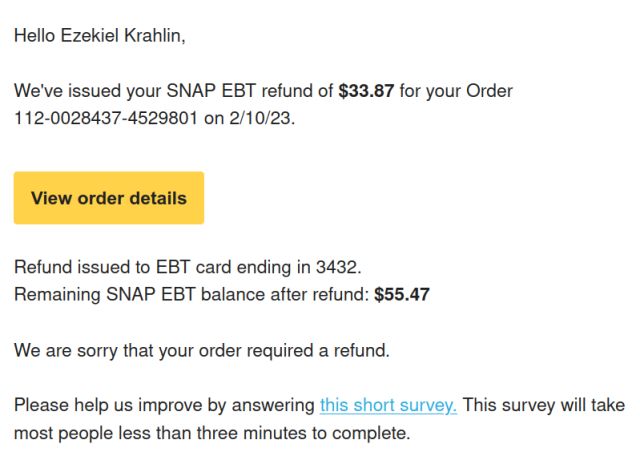Viewport: 640px width, 452px height.
Task: Click 'less than three minutes to complete' text
Action: 264,433
